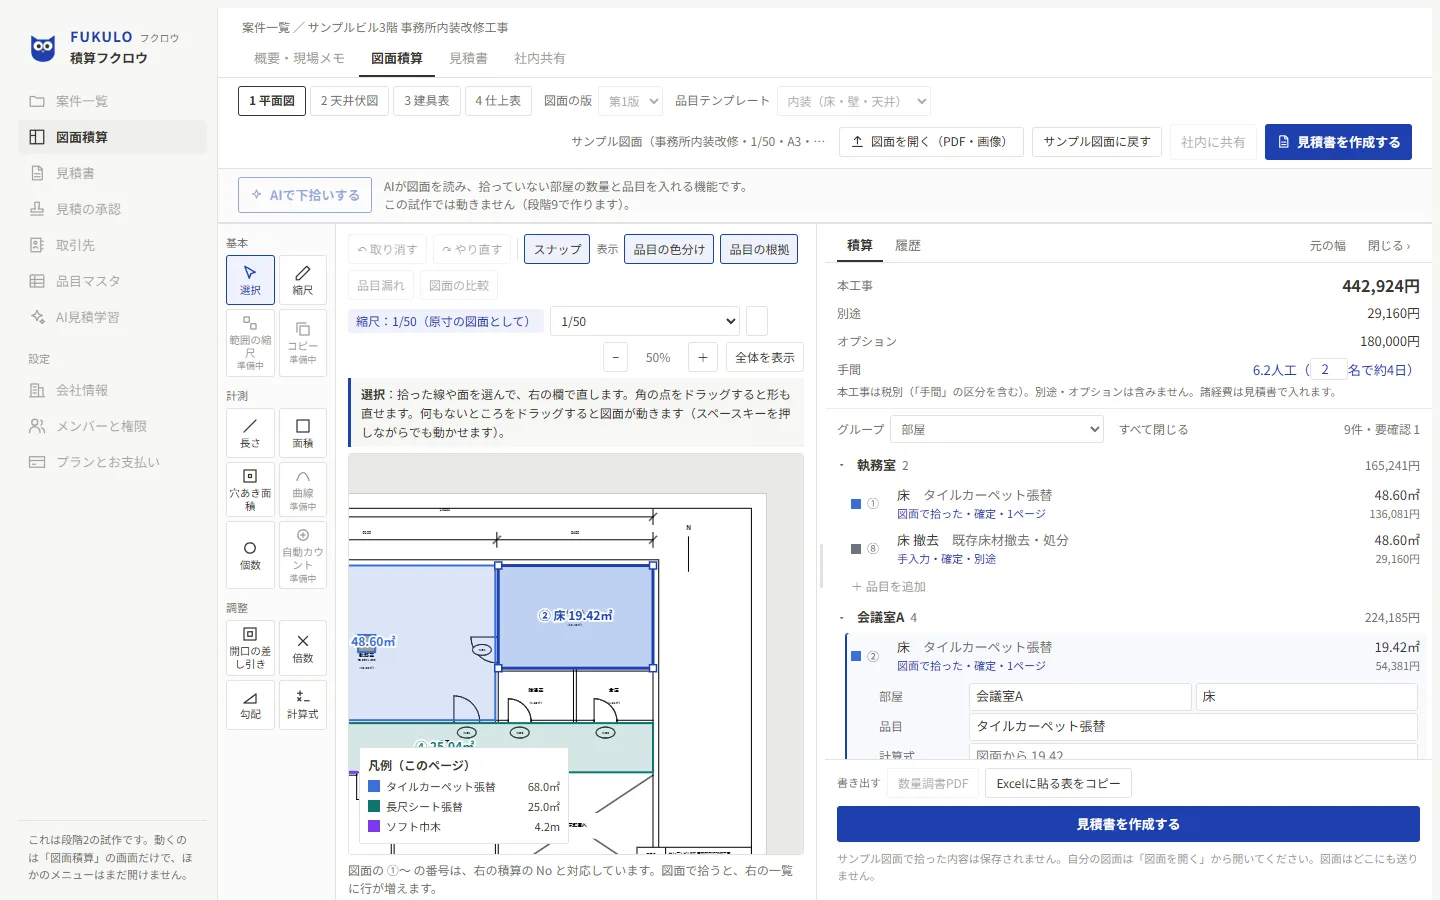The width and height of the screenshot is (1440, 900).
Task: Select the ② 床 19.42㎡ area on the drawing
Action: pos(575,616)
